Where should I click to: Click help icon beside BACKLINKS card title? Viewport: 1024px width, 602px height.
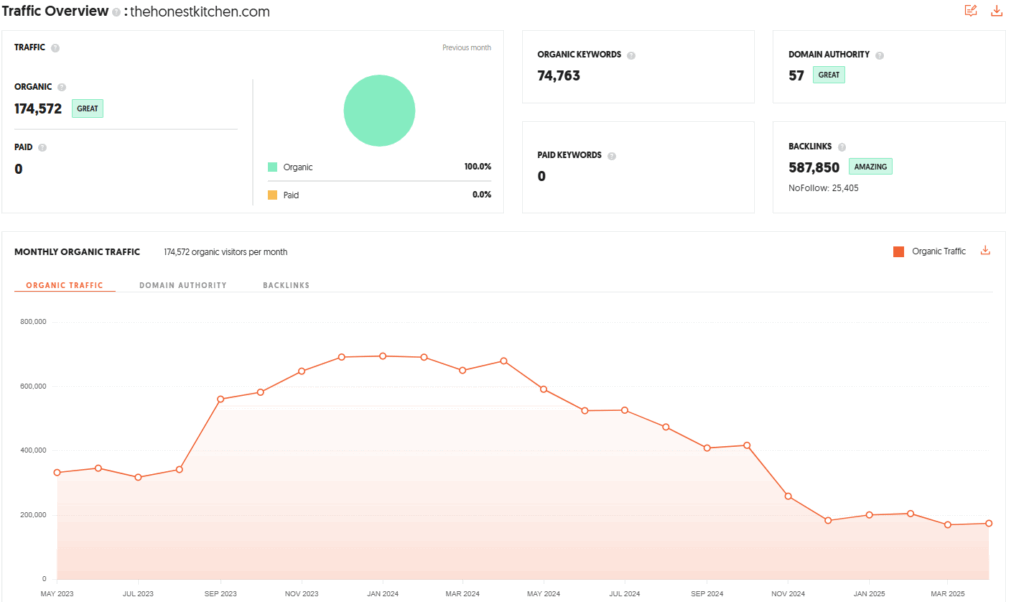point(842,147)
